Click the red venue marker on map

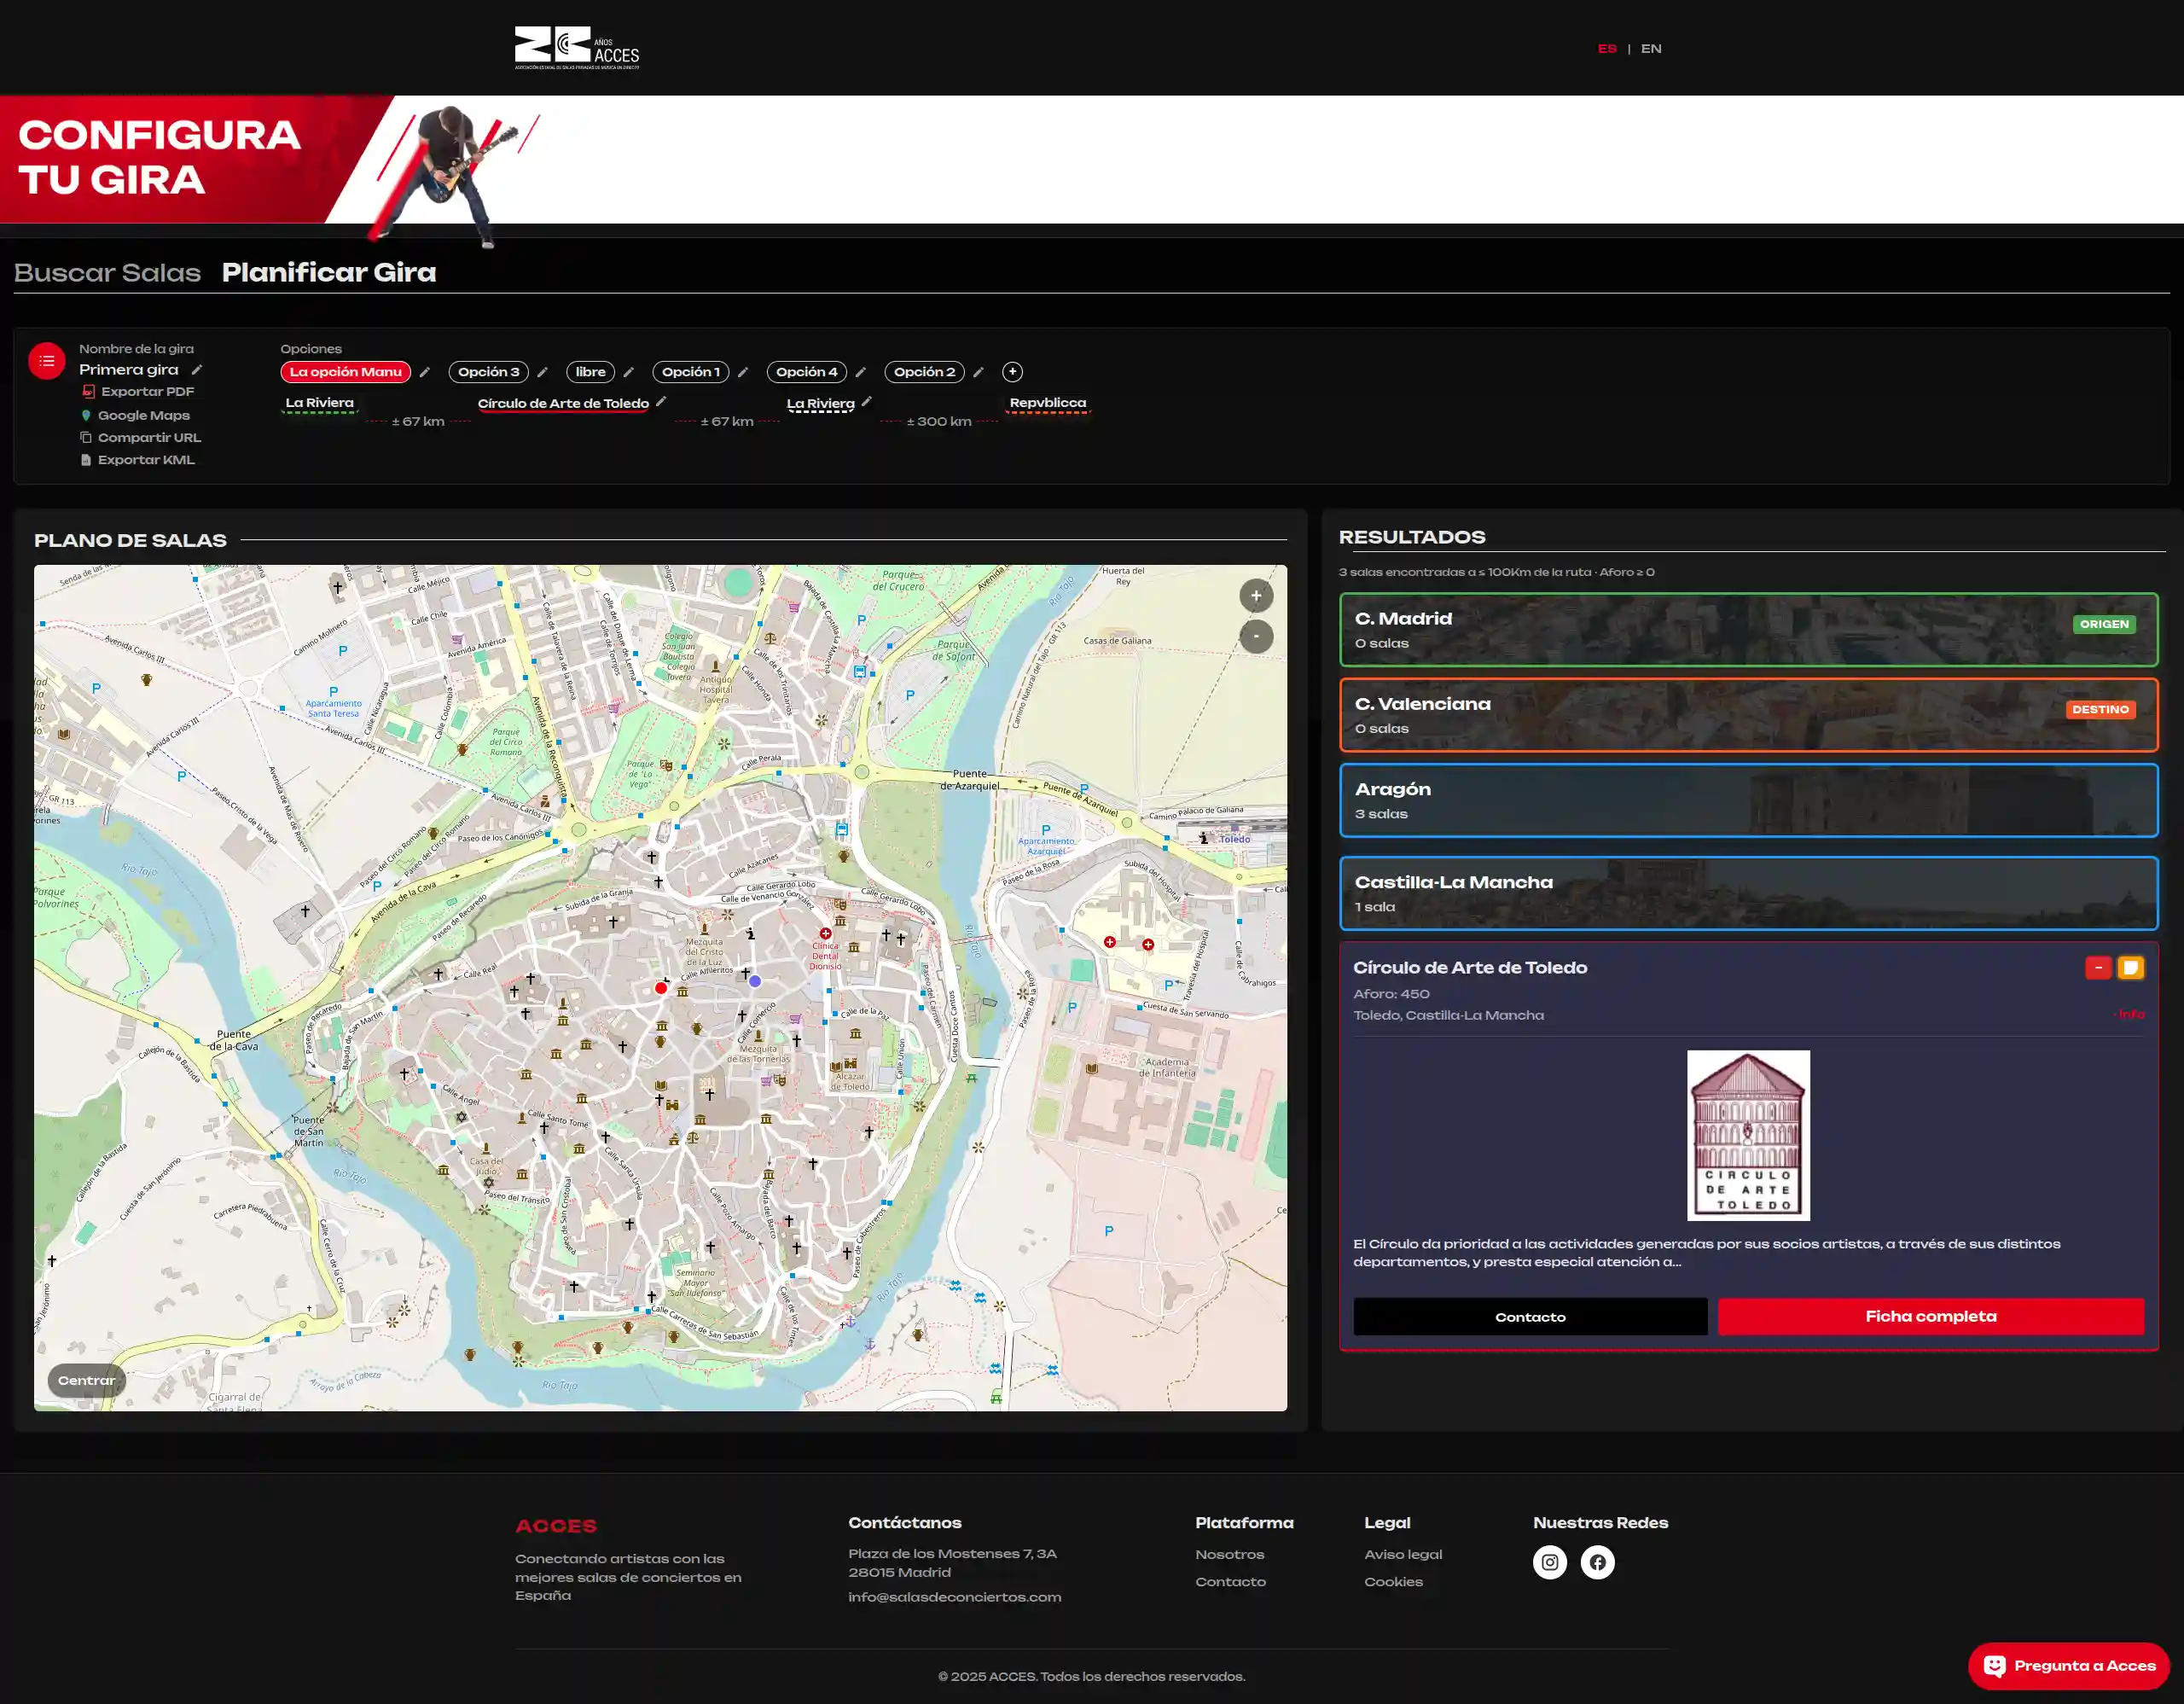tap(660, 988)
